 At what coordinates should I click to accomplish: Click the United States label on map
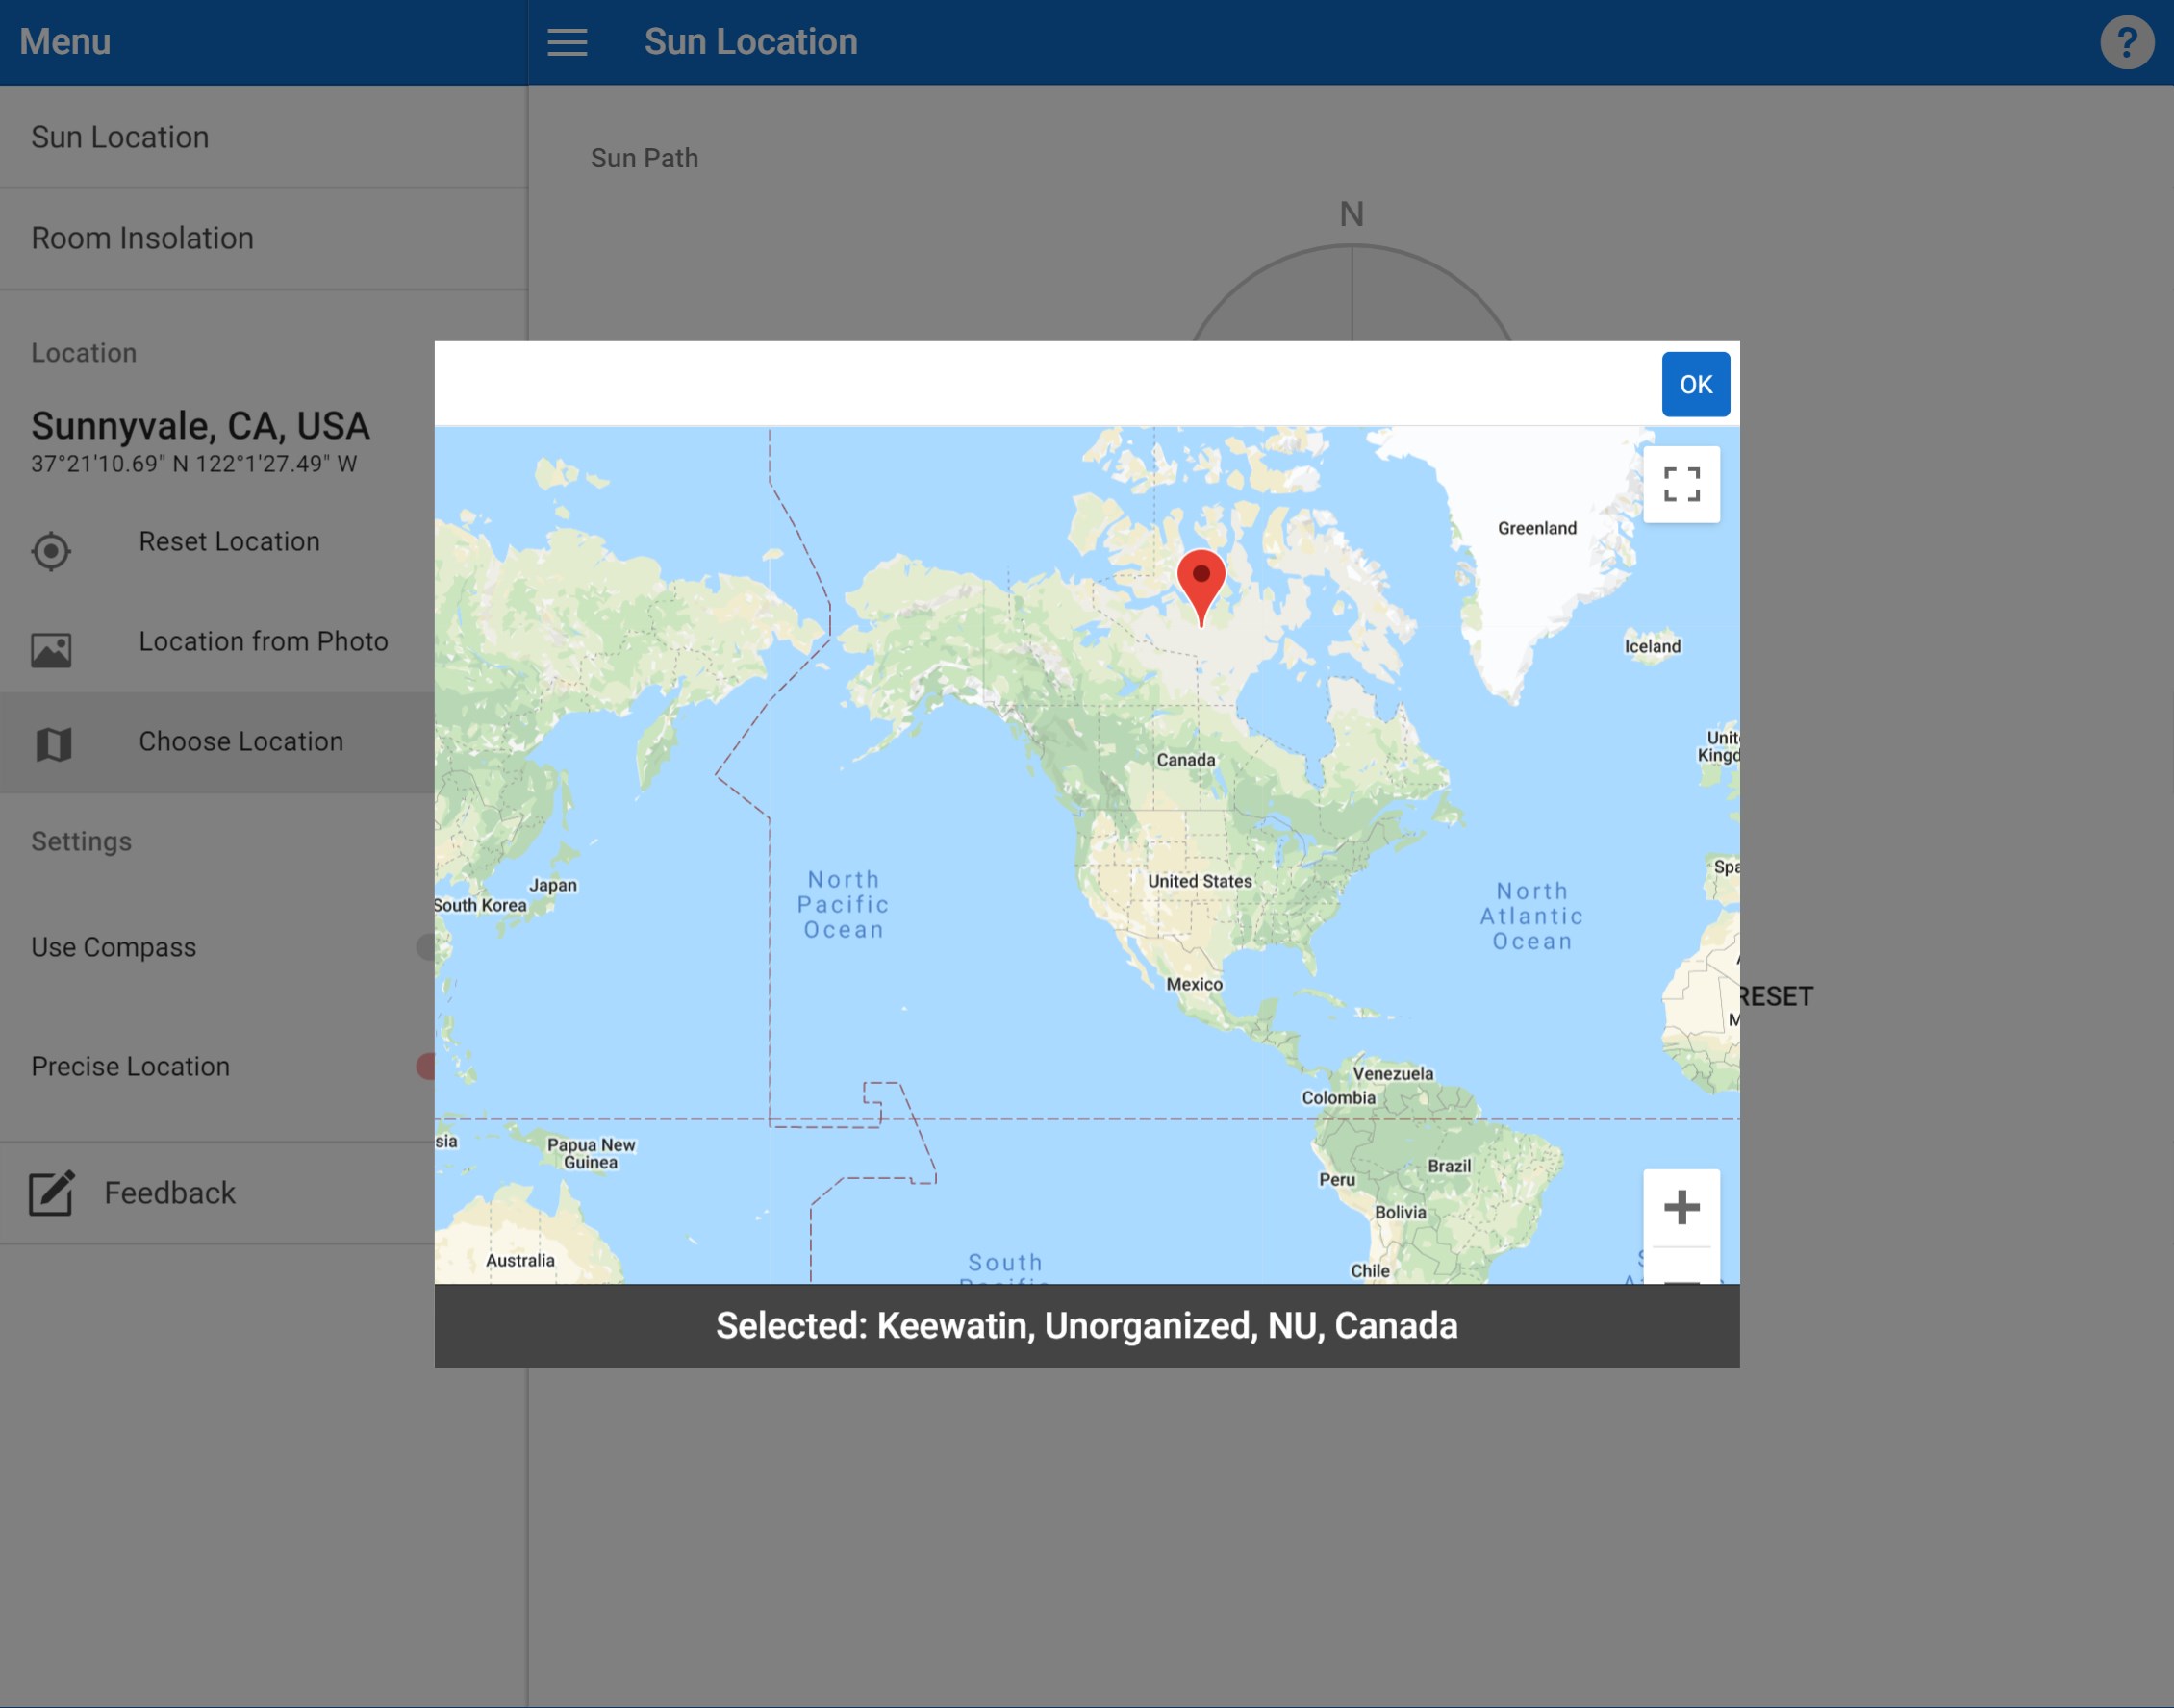pos(1199,881)
